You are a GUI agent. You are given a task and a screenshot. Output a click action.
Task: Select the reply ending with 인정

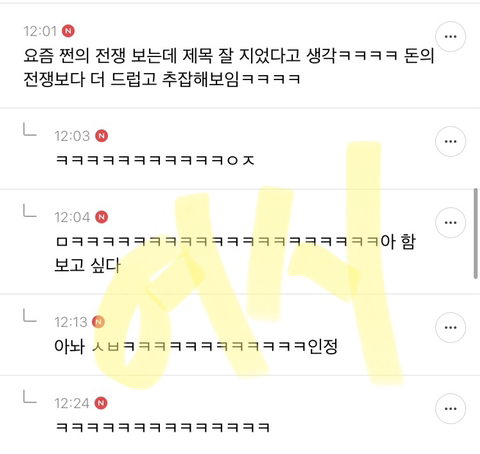pos(196,346)
